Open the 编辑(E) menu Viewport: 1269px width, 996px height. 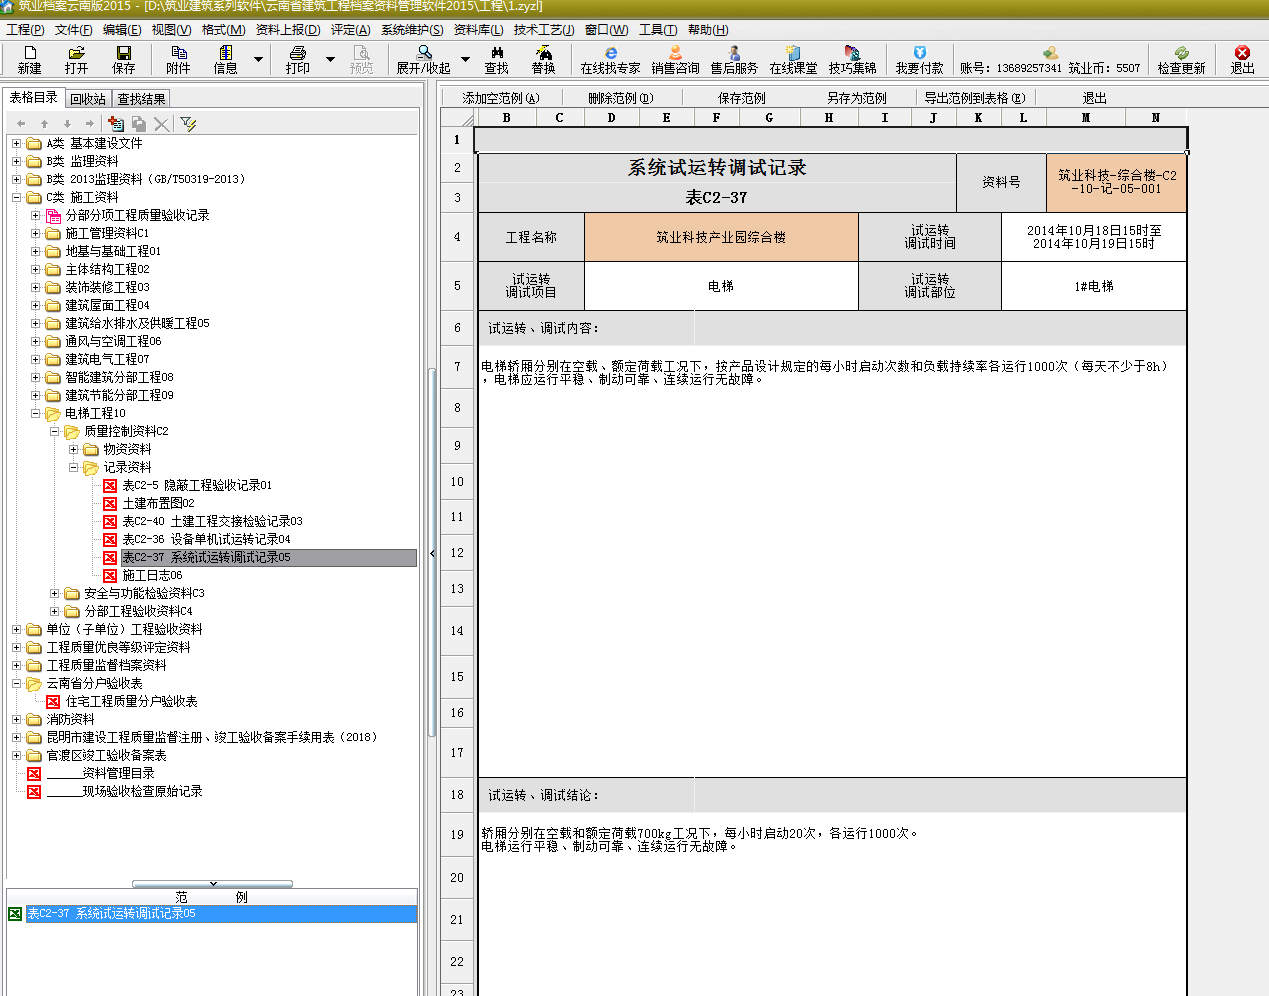point(122,30)
